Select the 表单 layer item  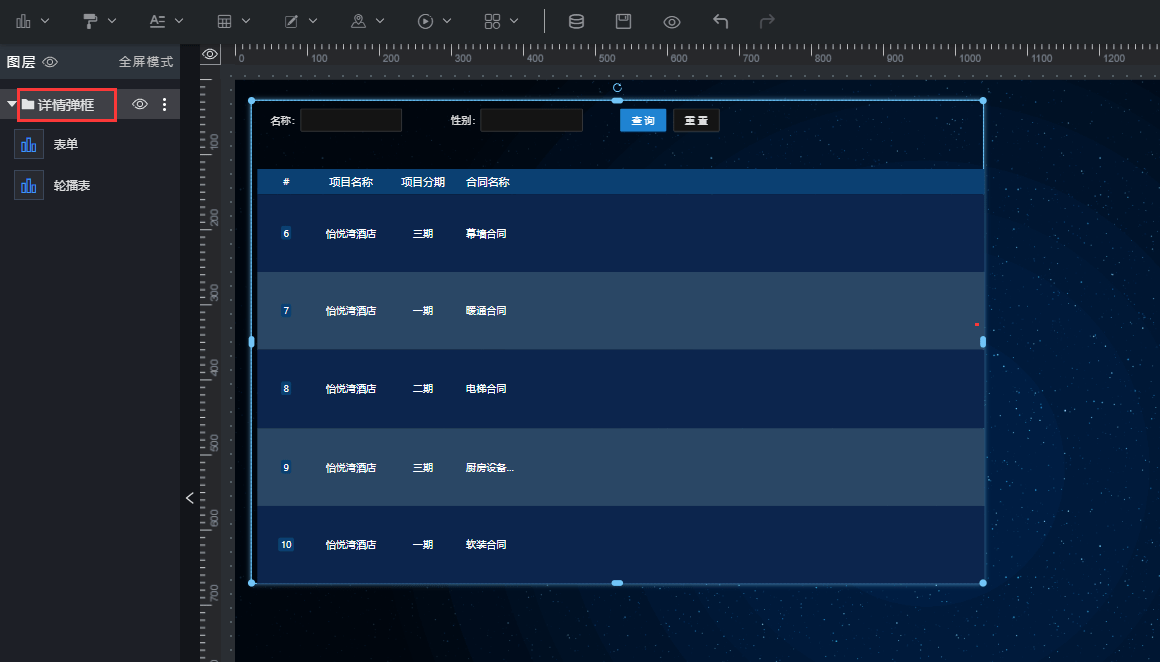[66, 145]
